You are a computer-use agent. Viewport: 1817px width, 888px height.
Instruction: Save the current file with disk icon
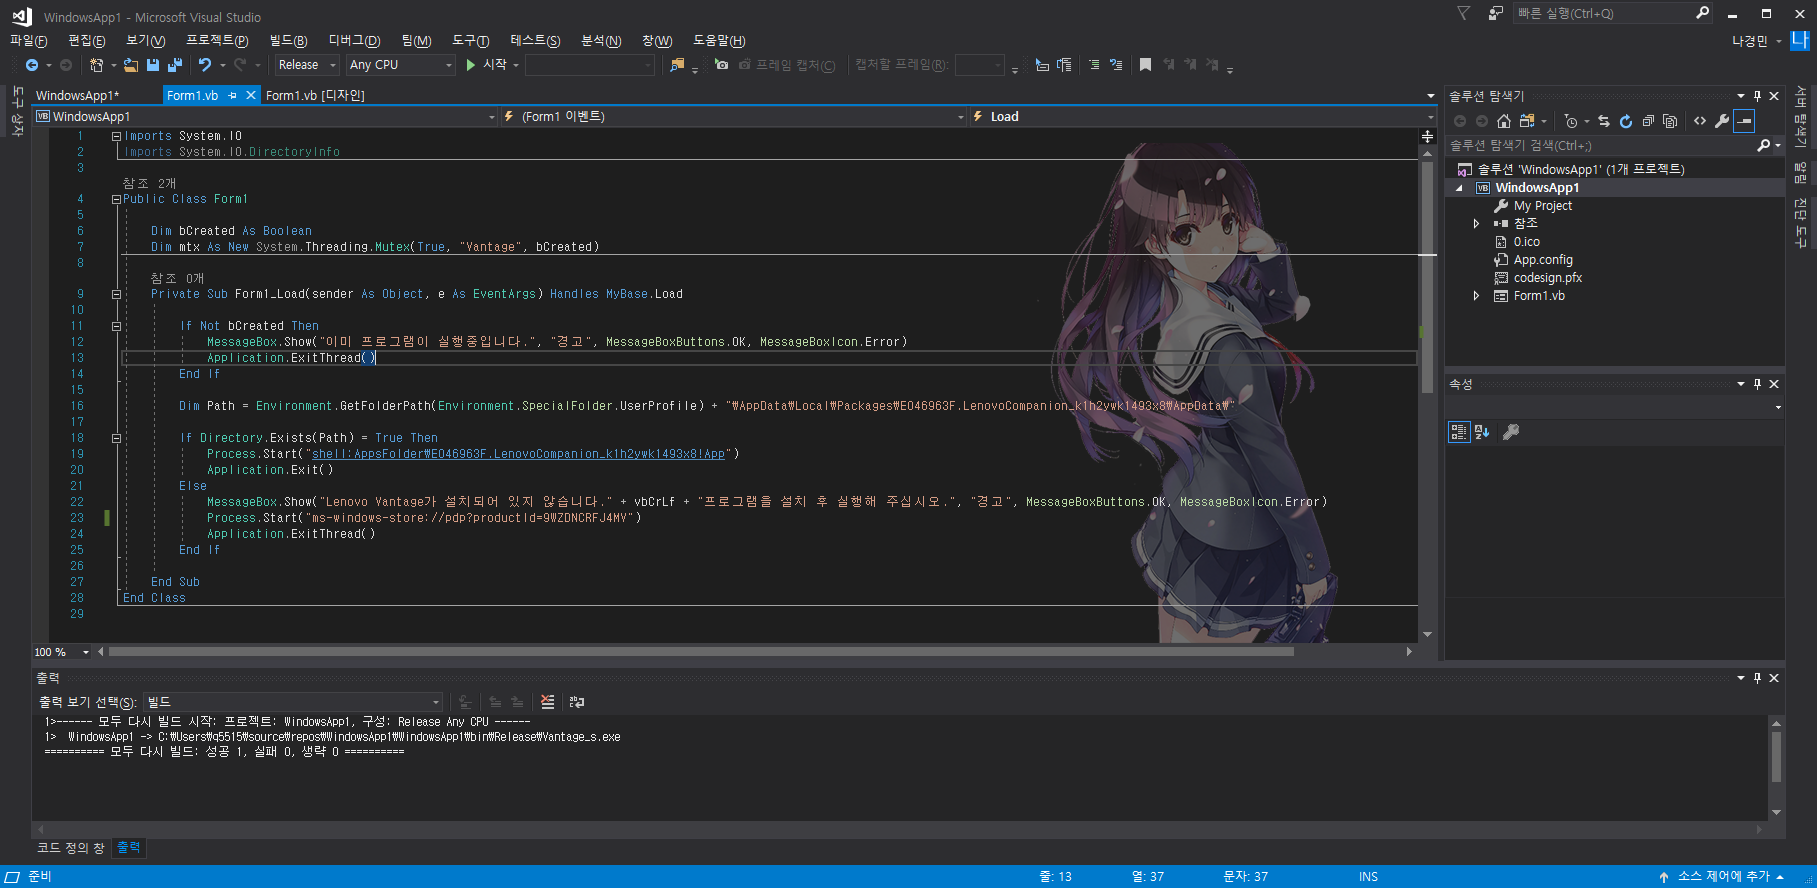click(x=153, y=65)
